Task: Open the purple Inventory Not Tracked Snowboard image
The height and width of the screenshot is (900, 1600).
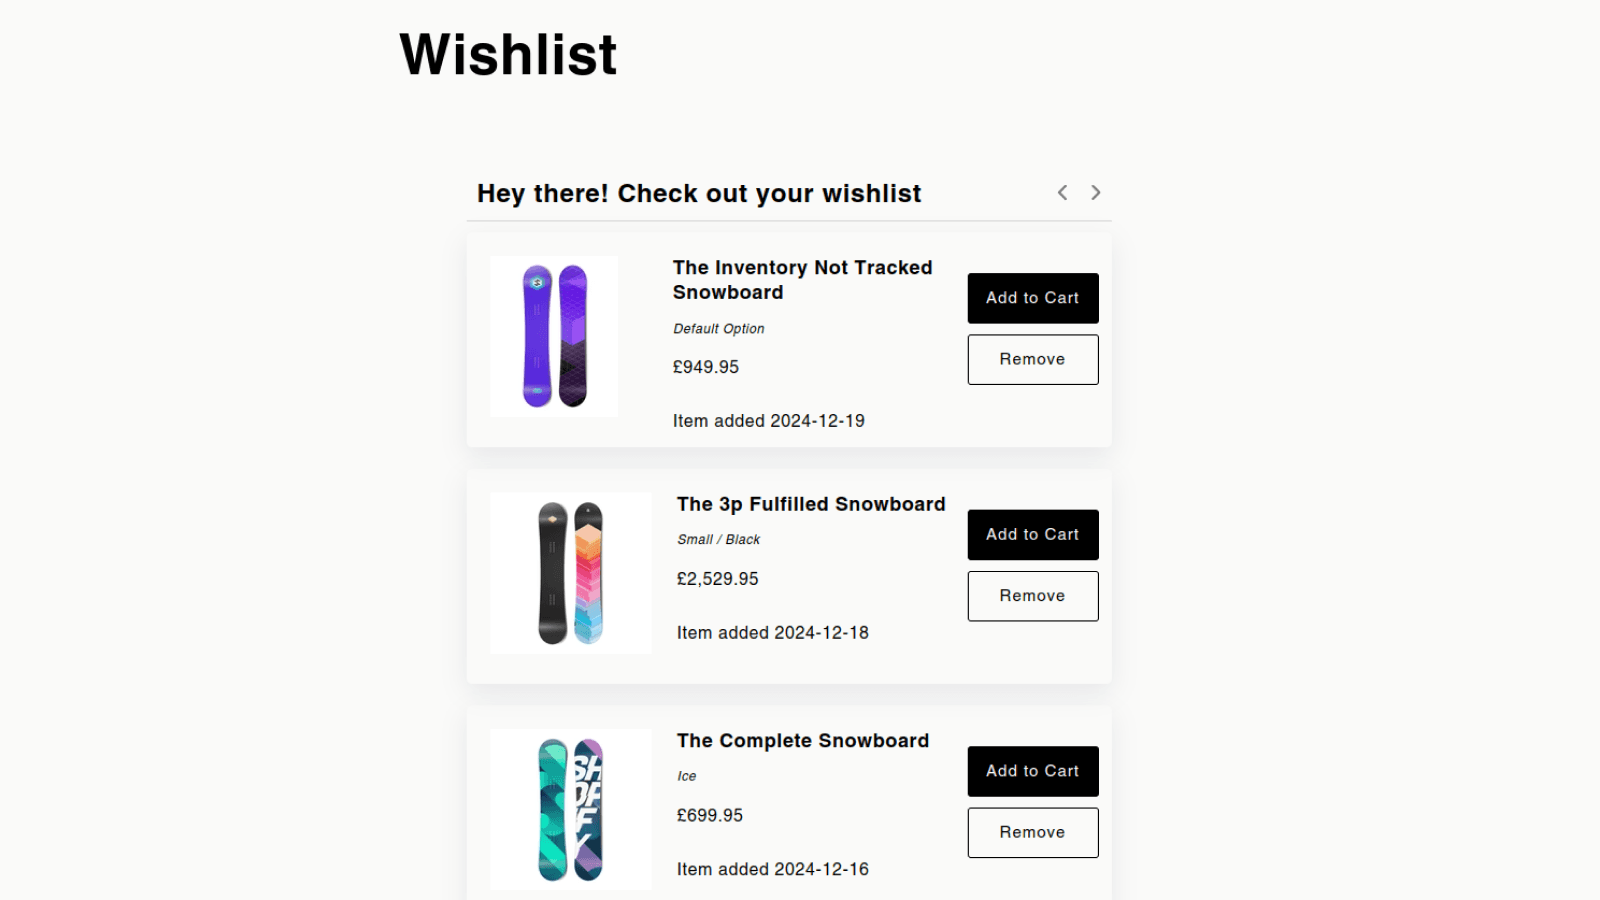Action: [554, 336]
